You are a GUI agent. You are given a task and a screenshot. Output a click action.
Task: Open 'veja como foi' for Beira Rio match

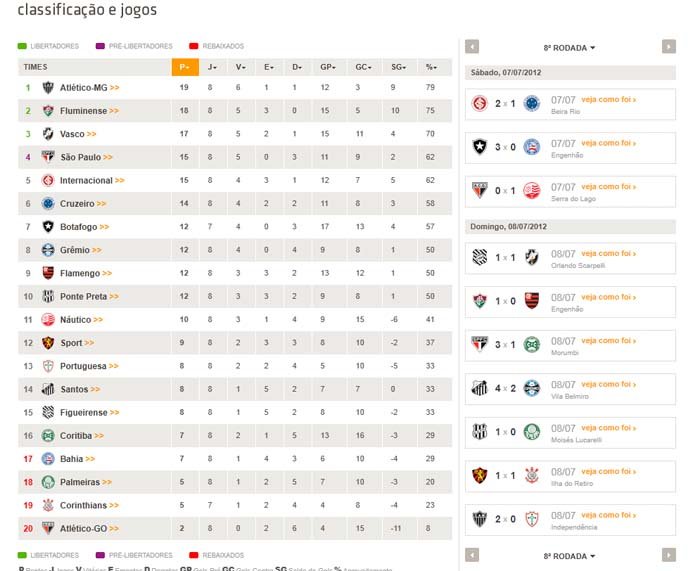coord(608,100)
